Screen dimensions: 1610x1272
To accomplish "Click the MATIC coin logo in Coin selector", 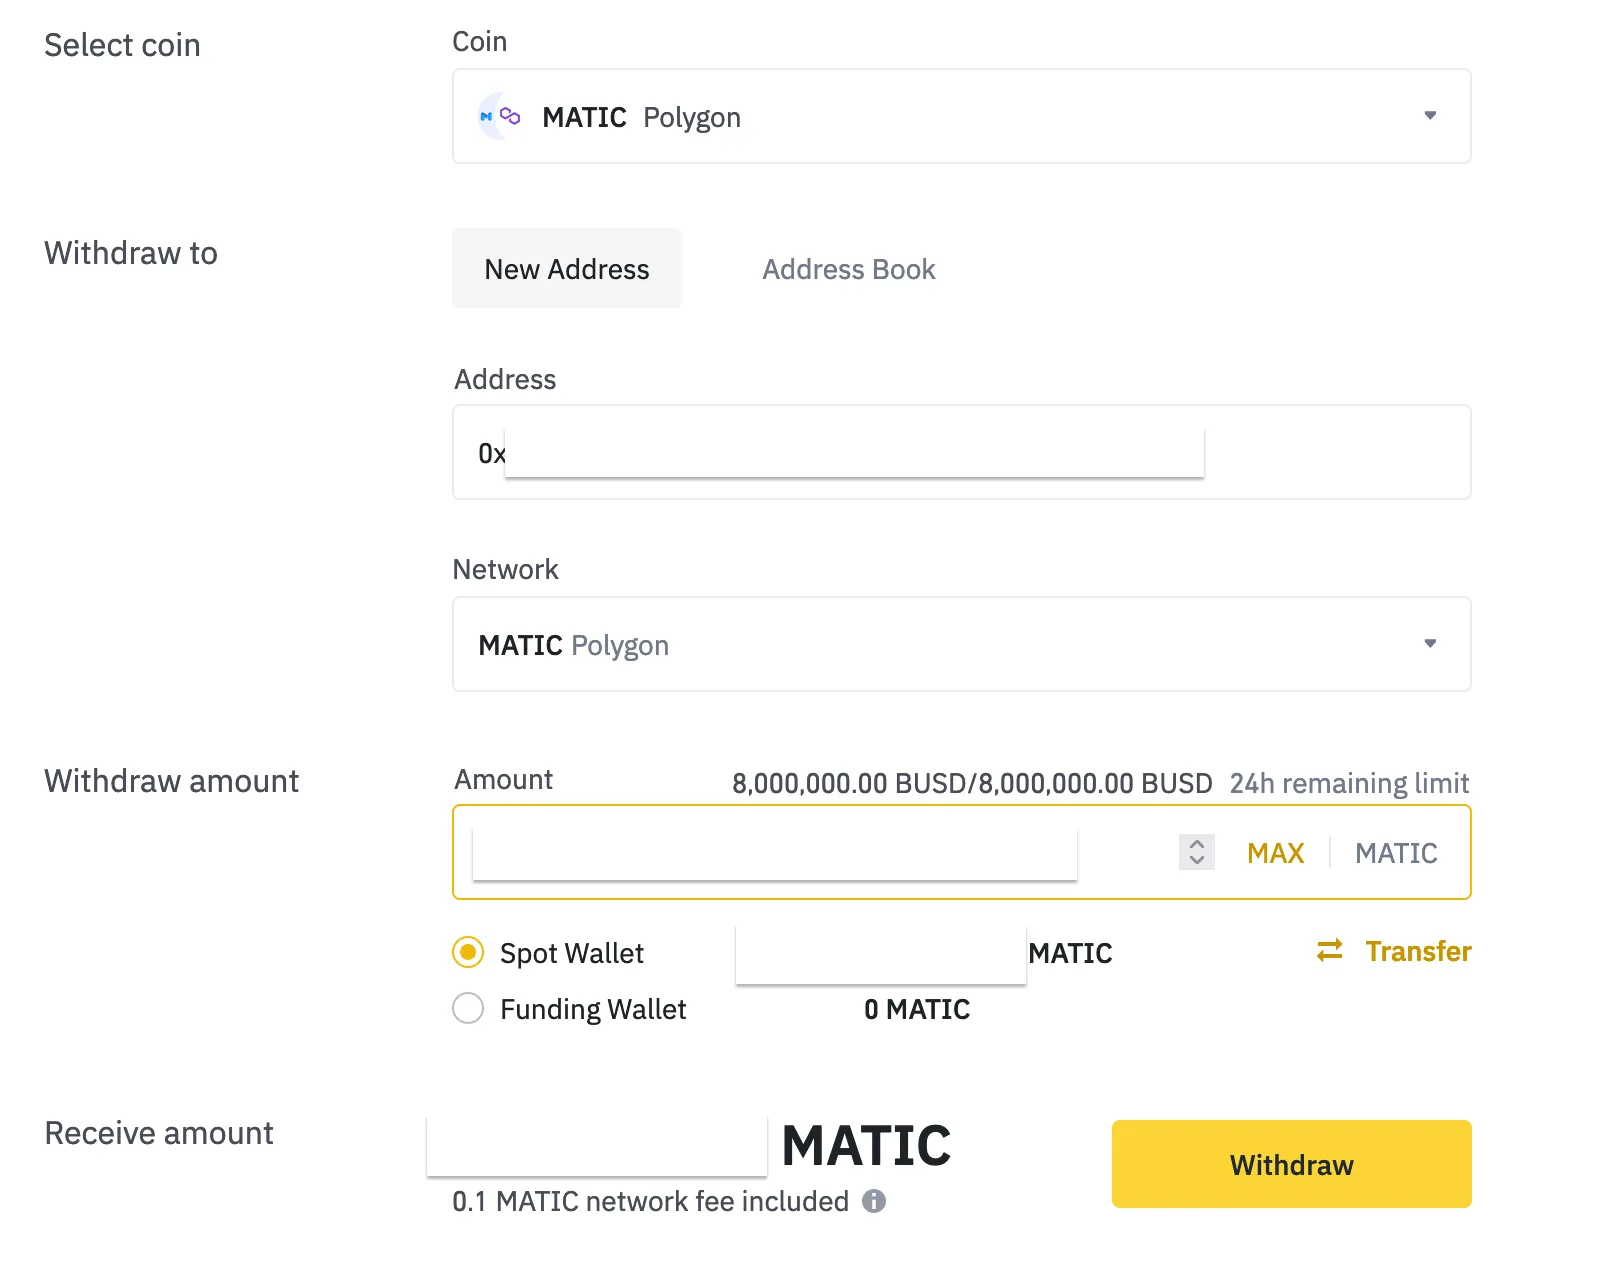I will (487, 117).
